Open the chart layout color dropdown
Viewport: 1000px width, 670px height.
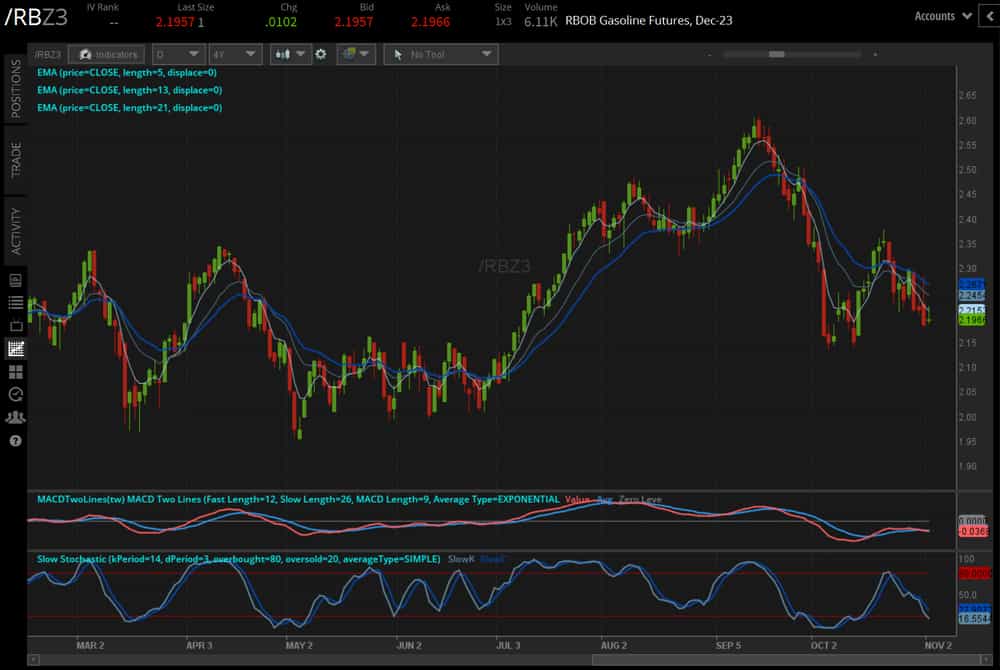356,55
